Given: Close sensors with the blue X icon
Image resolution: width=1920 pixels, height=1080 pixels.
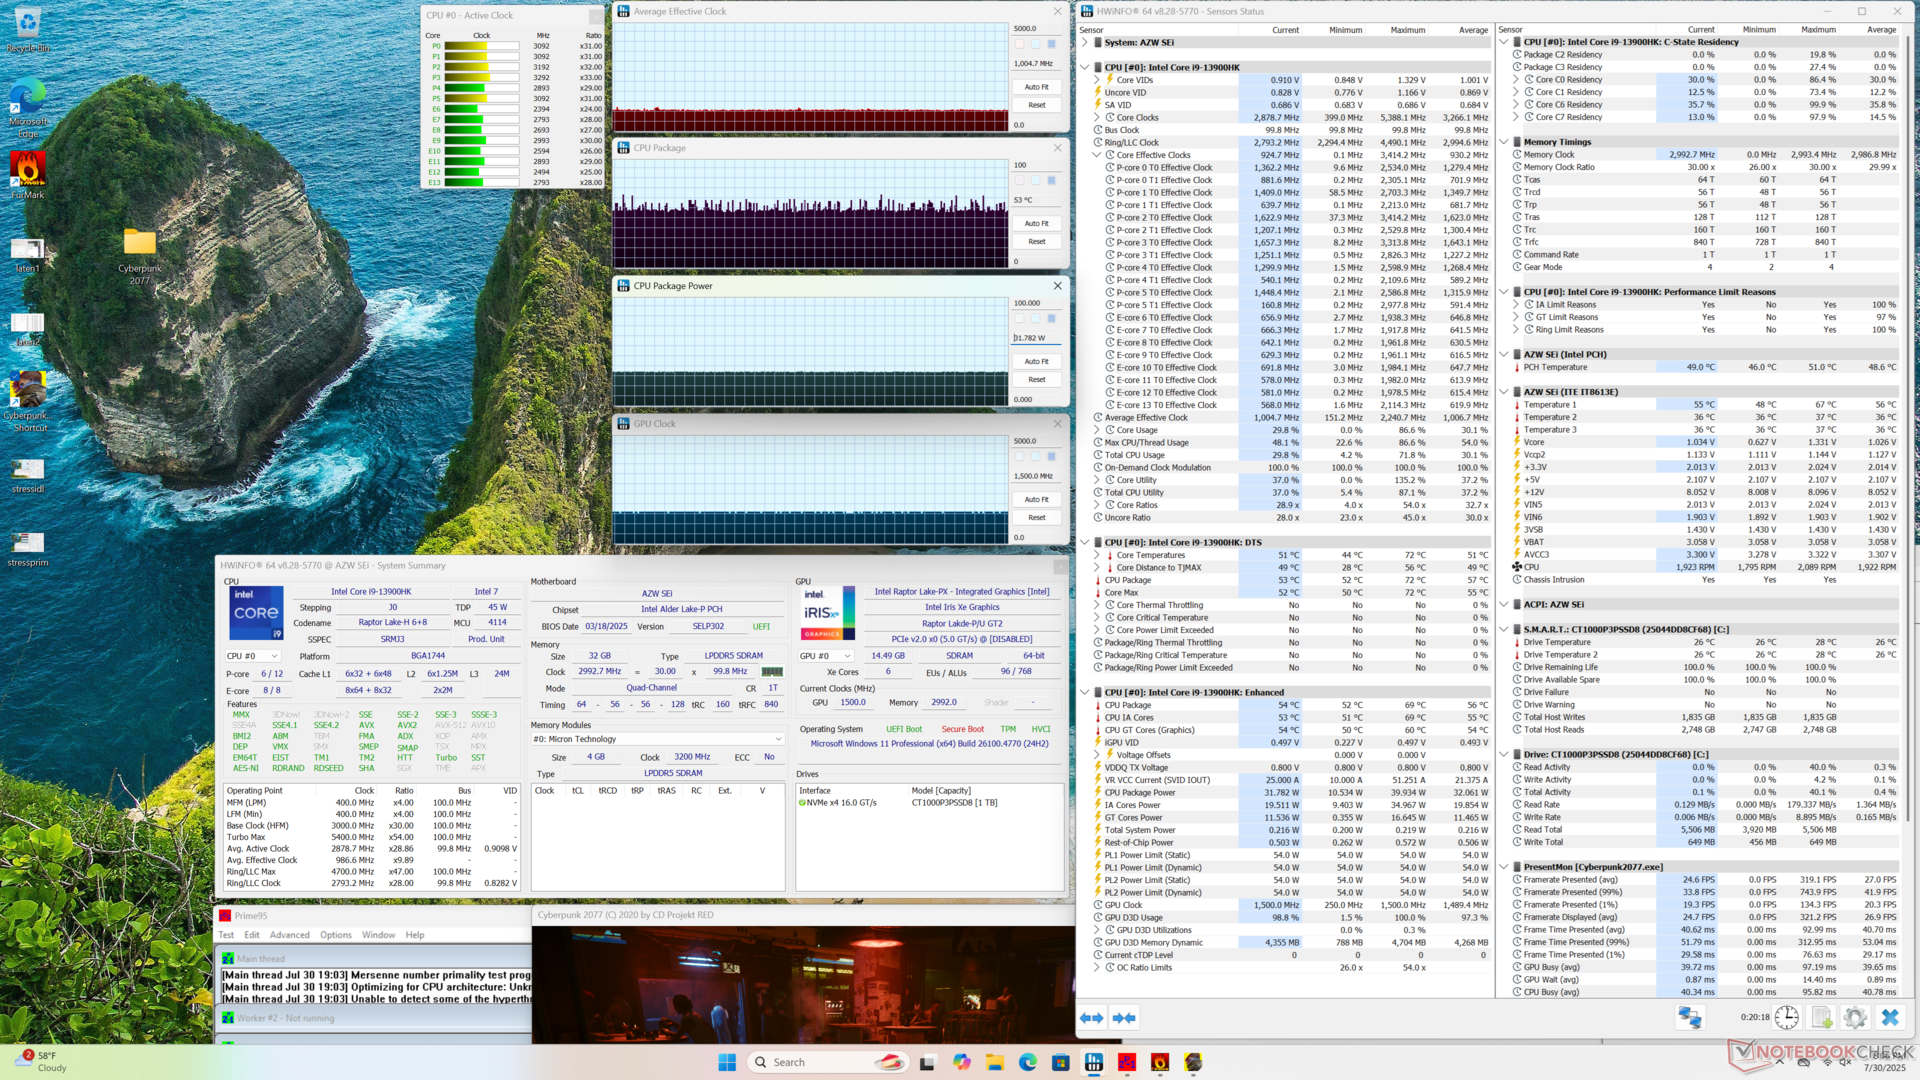Looking at the screenshot, I should click(x=1890, y=1018).
